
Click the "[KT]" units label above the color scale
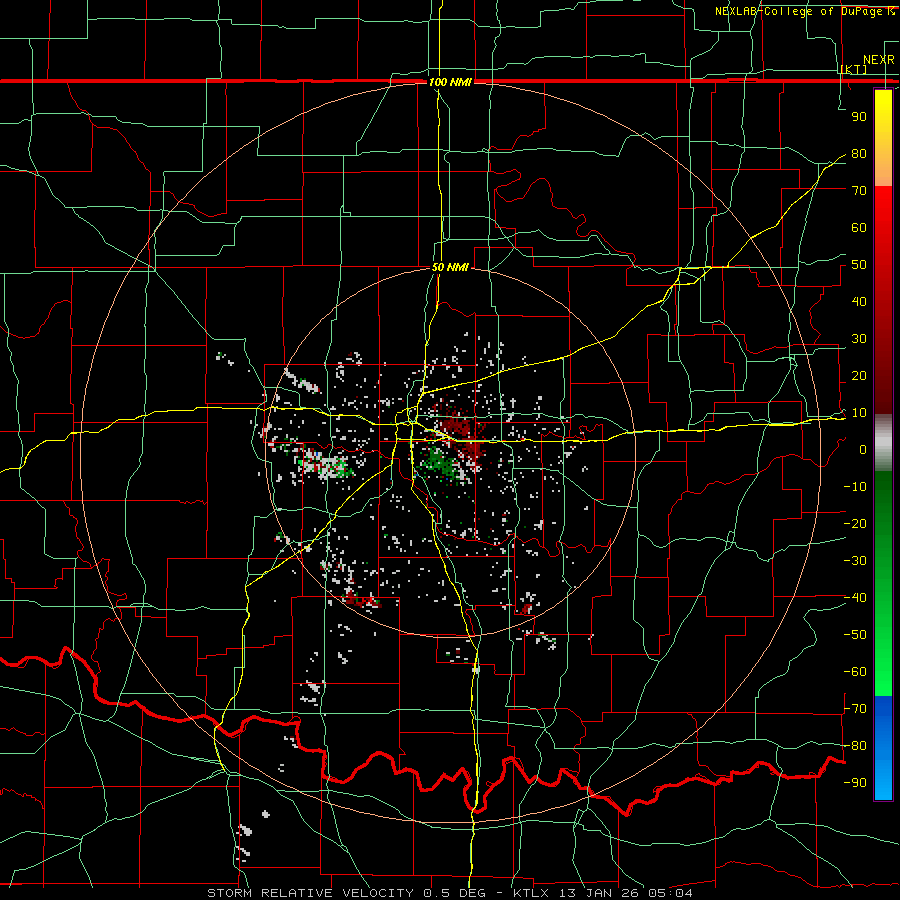coord(854,70)
